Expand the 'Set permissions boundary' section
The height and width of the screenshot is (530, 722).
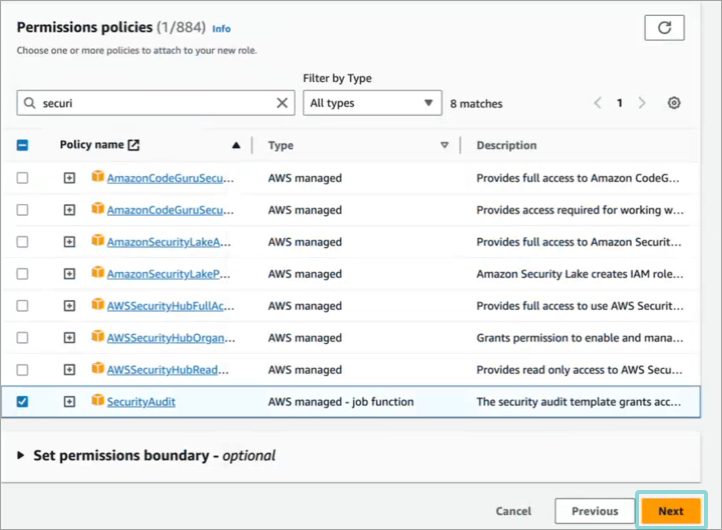20,455
